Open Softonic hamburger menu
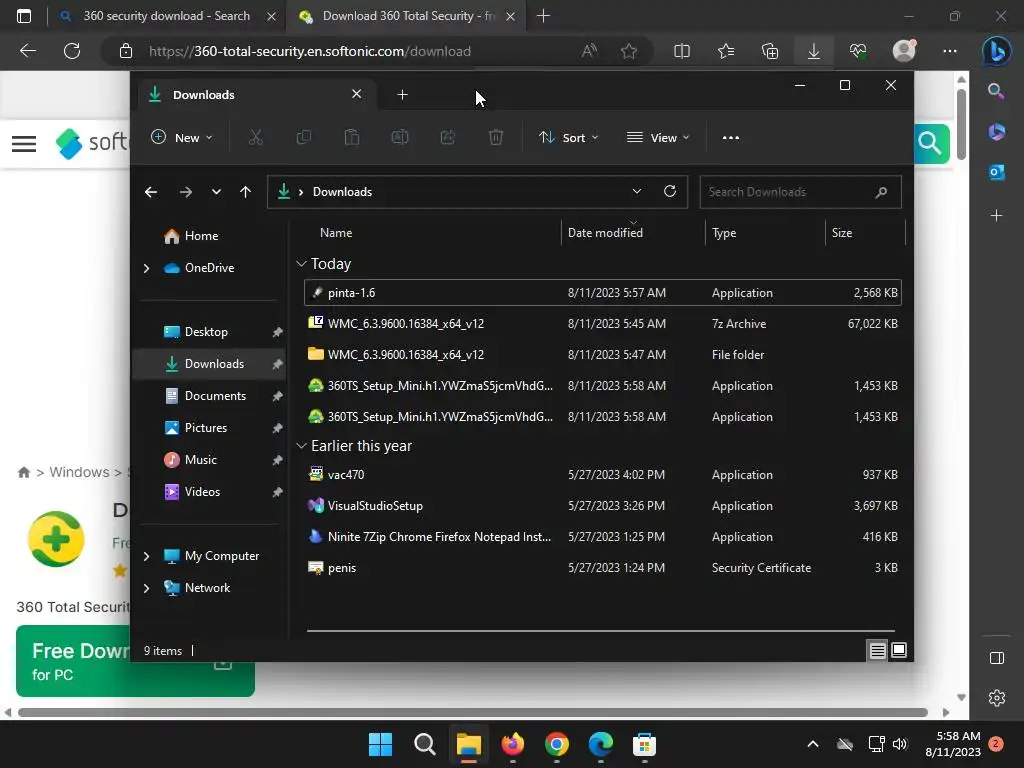Viewport: 1024px width, 768px height. (24, 144)
